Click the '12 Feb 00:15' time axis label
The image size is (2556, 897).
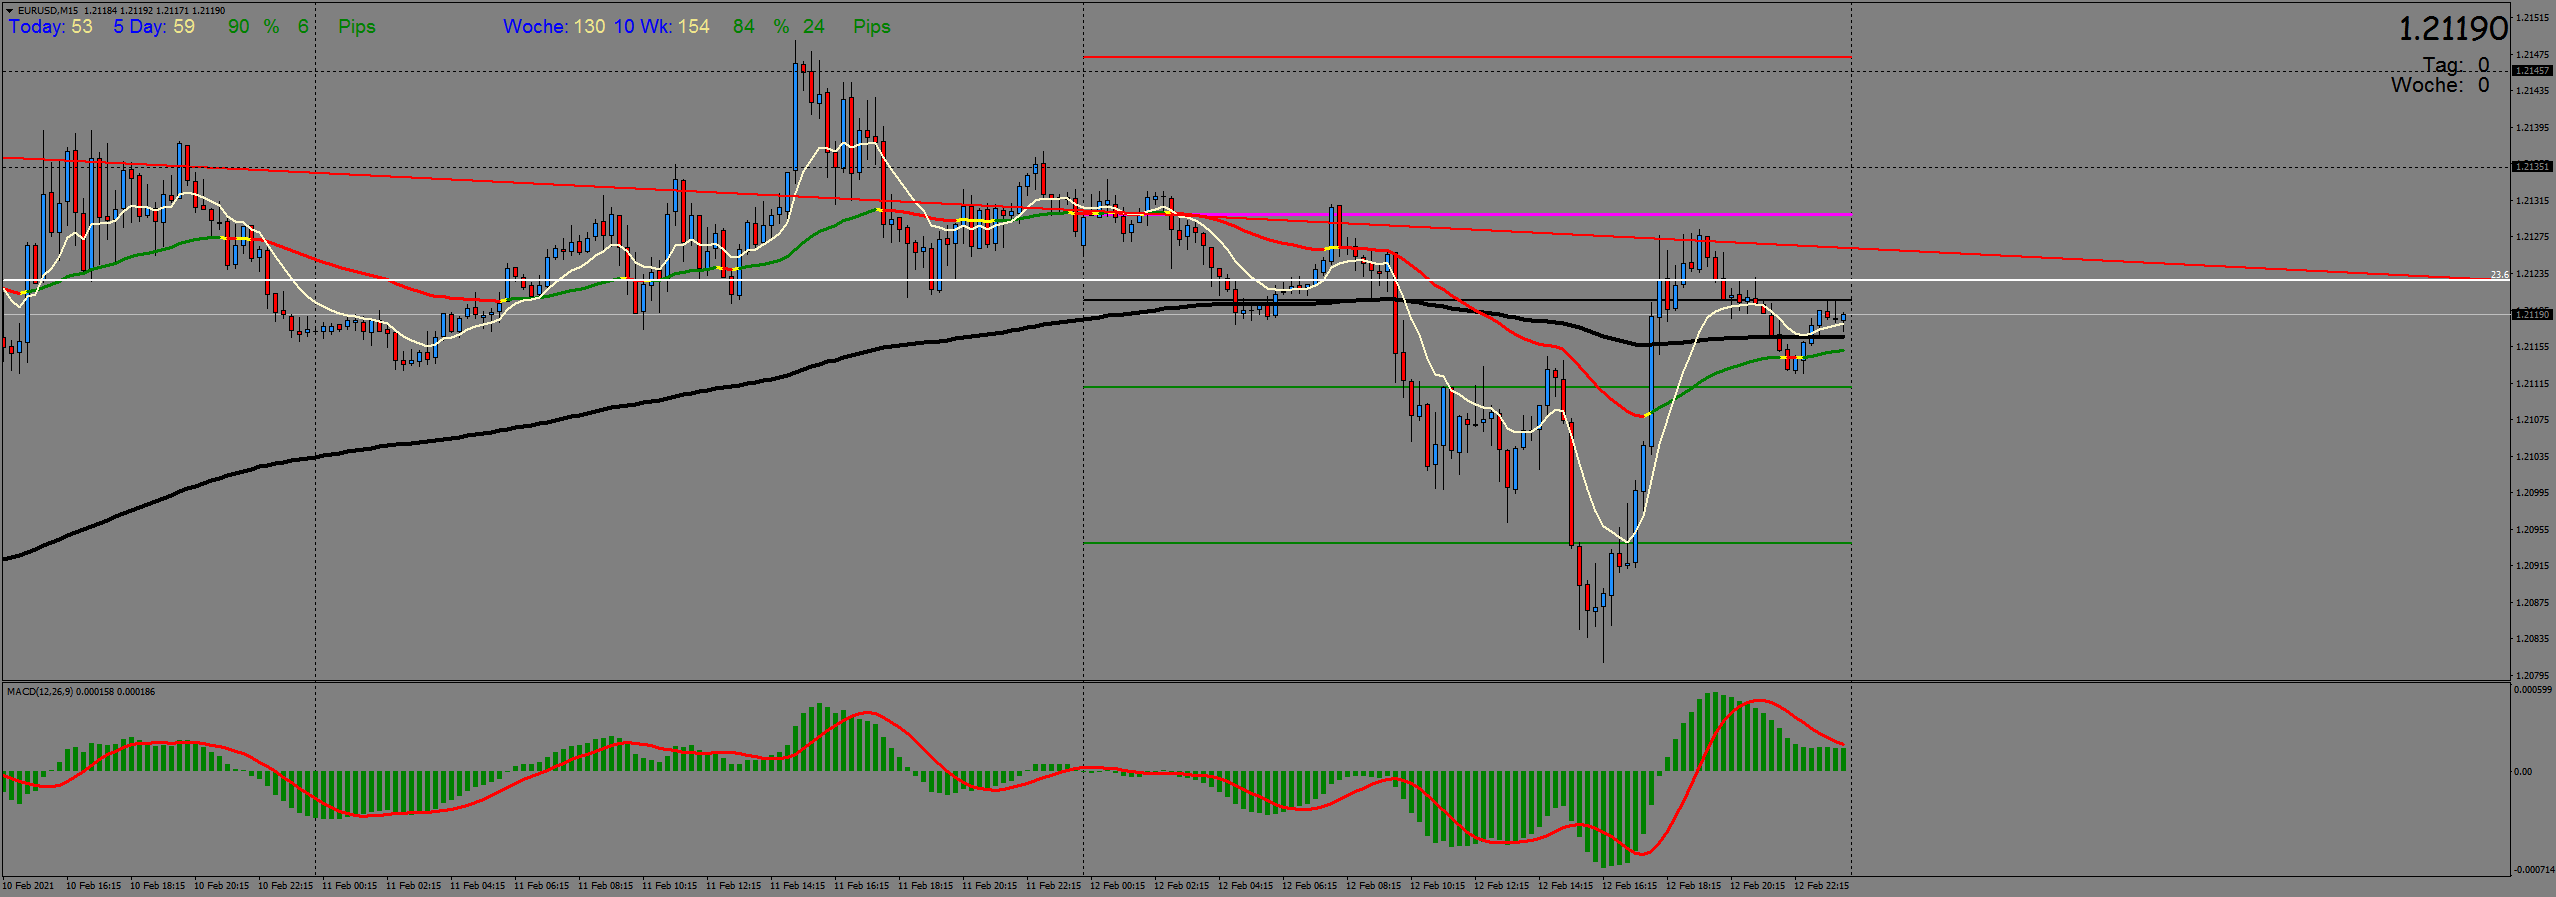1117,886
